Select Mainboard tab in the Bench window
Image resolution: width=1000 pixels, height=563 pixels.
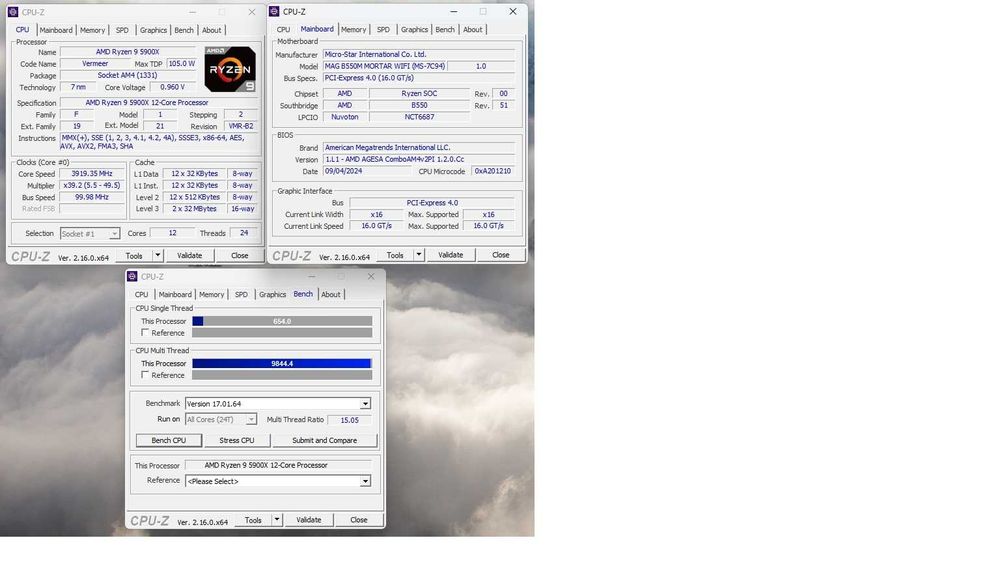pyautogui.click(x=175, y=295)
